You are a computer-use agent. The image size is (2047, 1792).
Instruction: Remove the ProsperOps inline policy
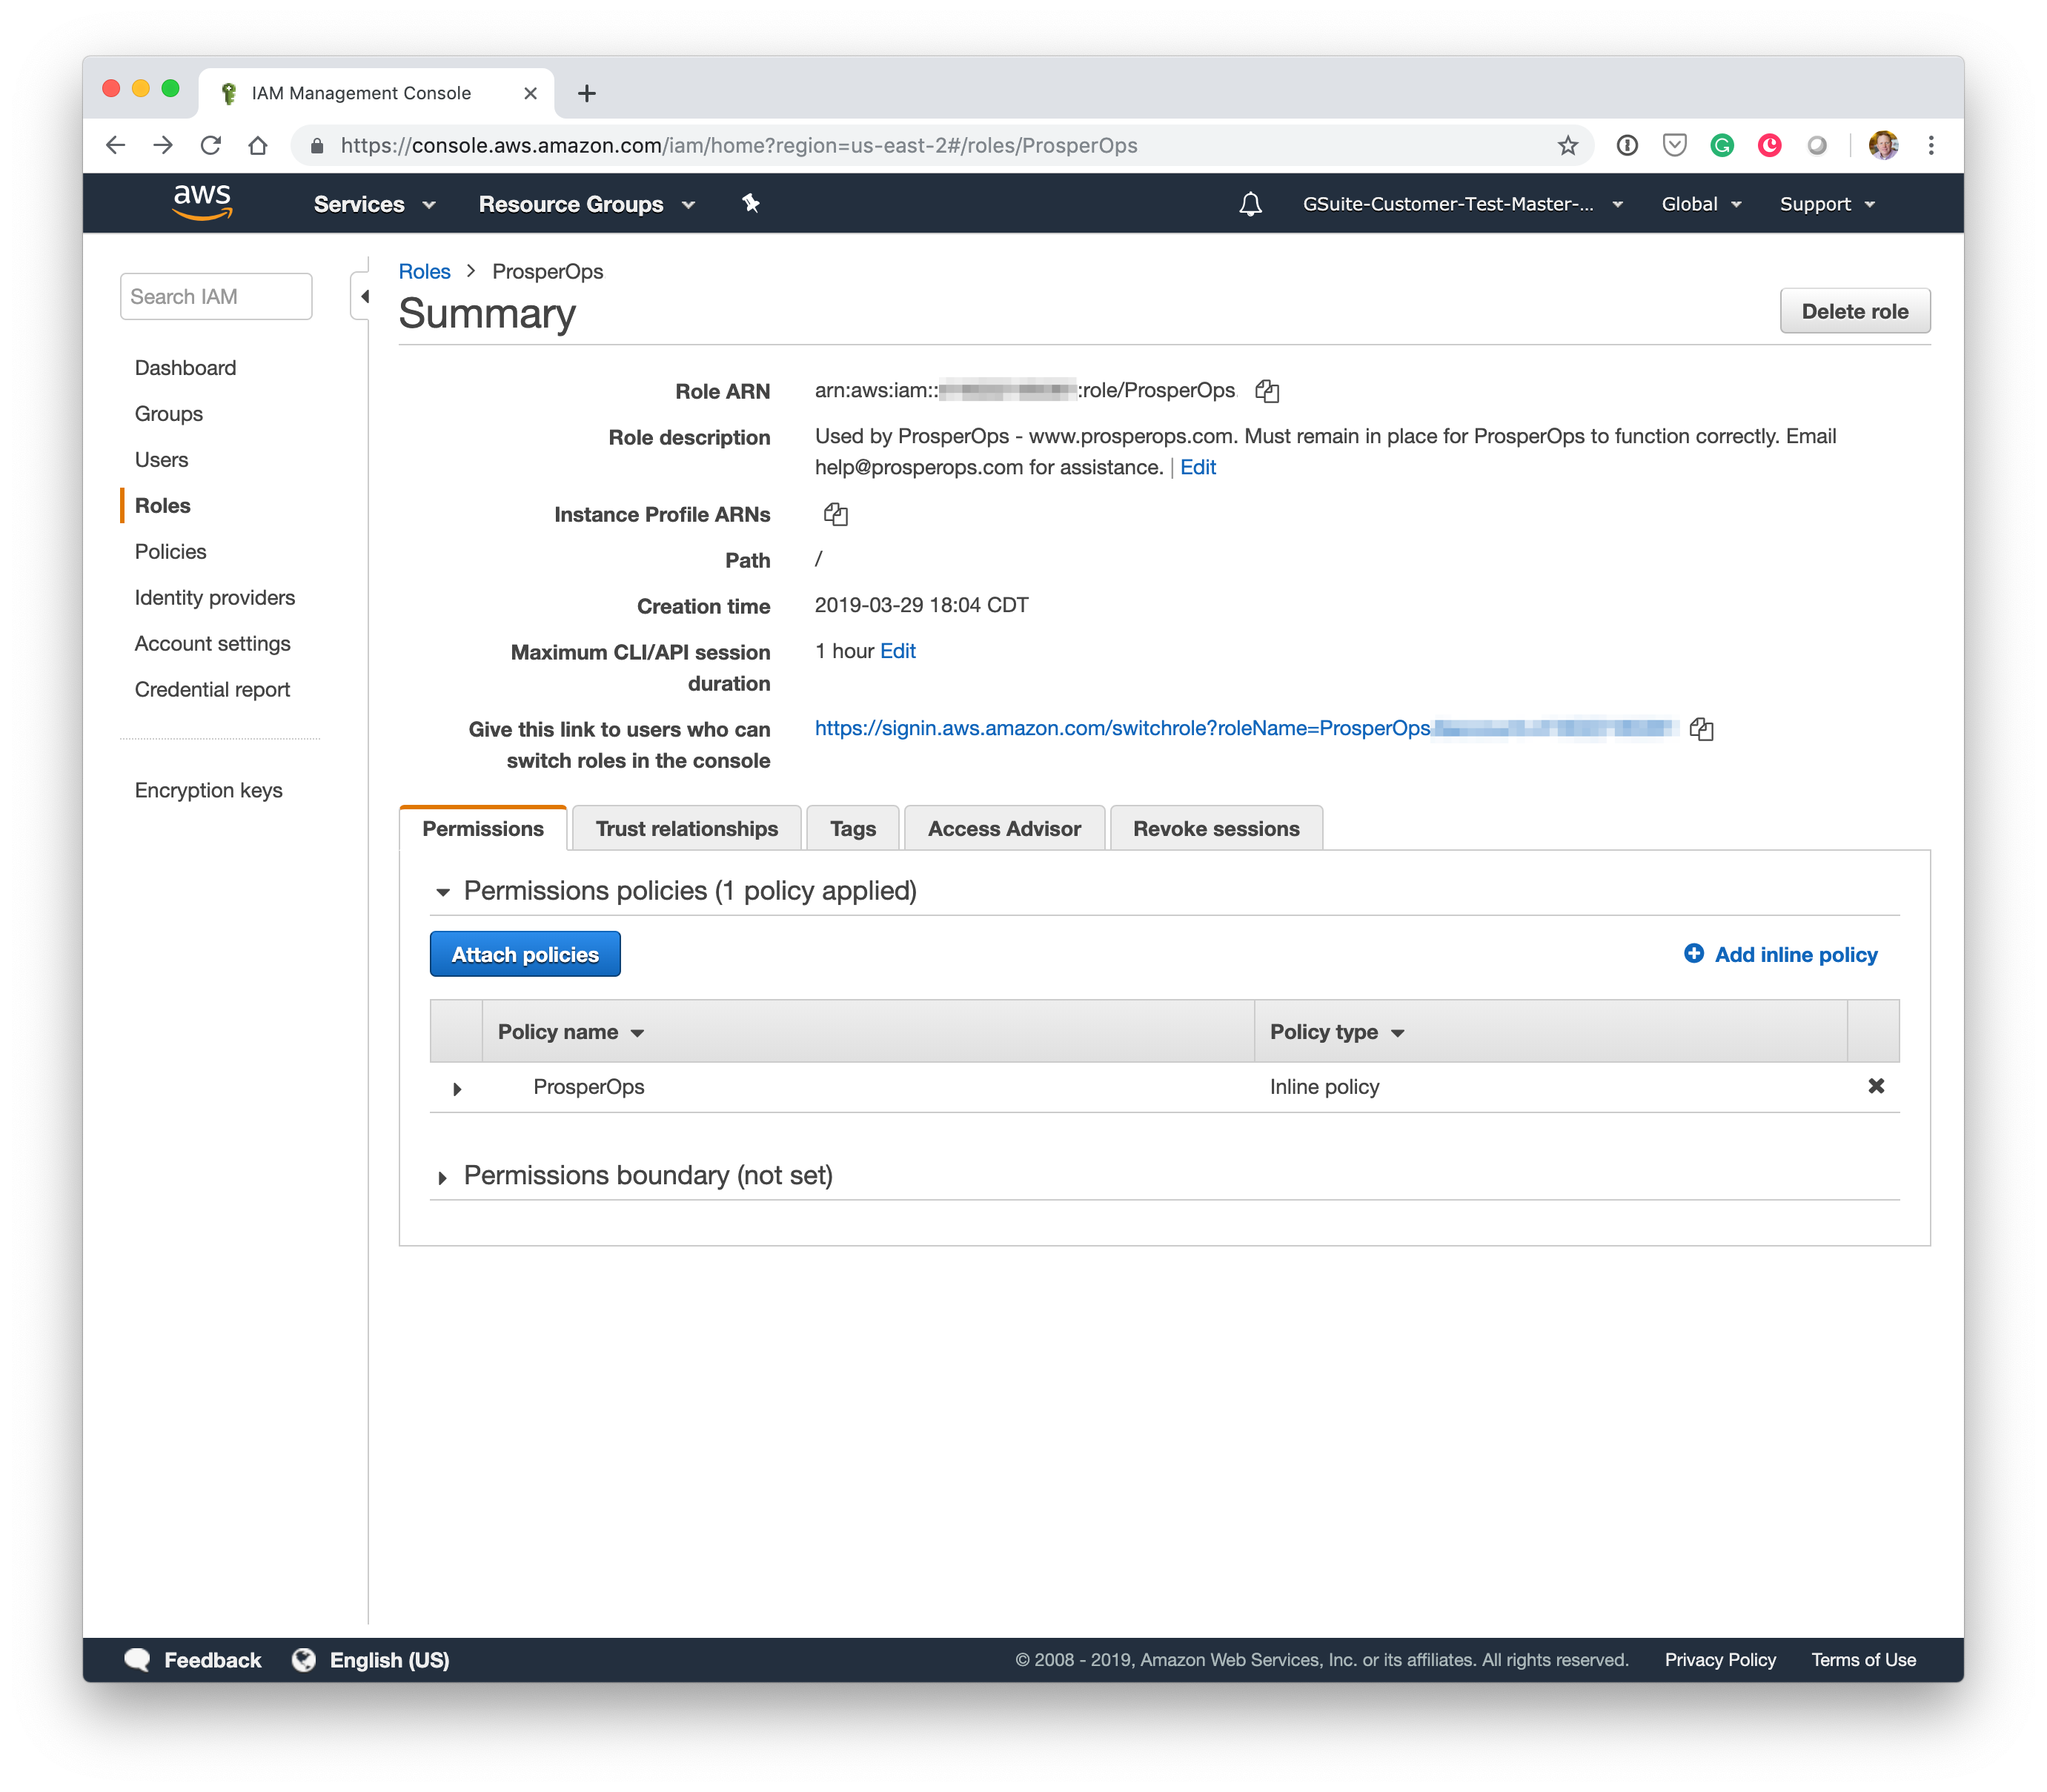pos(1876,1086)
